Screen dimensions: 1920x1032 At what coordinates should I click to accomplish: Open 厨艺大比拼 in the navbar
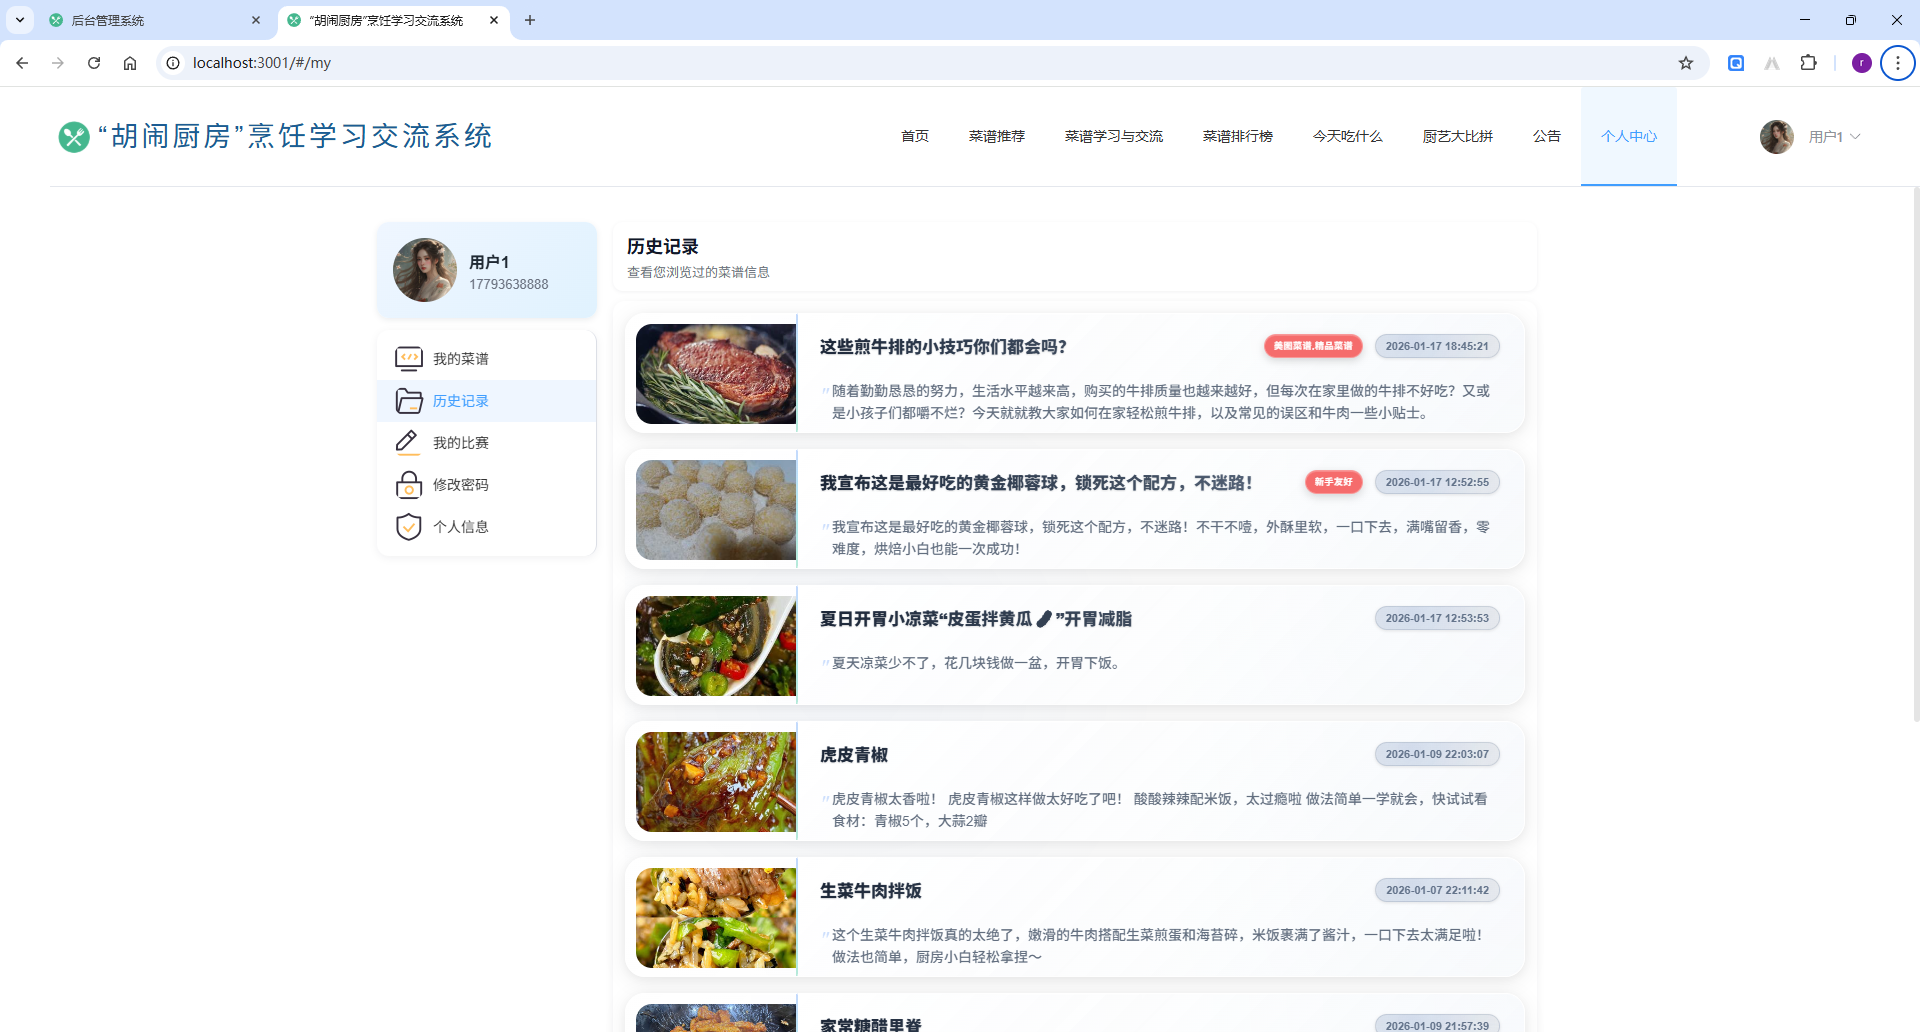click(x=1458, y=136)
